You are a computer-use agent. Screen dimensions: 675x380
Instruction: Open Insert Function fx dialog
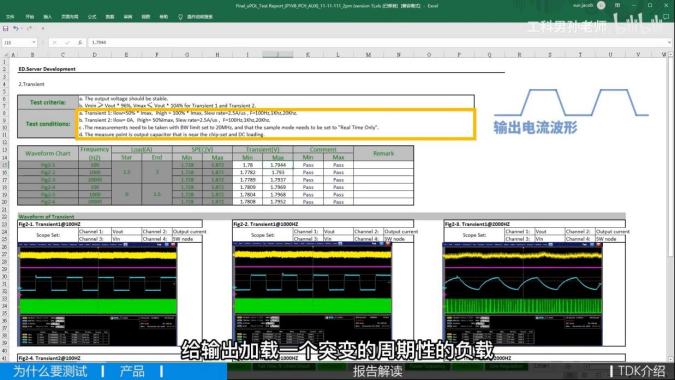(80, 42)
